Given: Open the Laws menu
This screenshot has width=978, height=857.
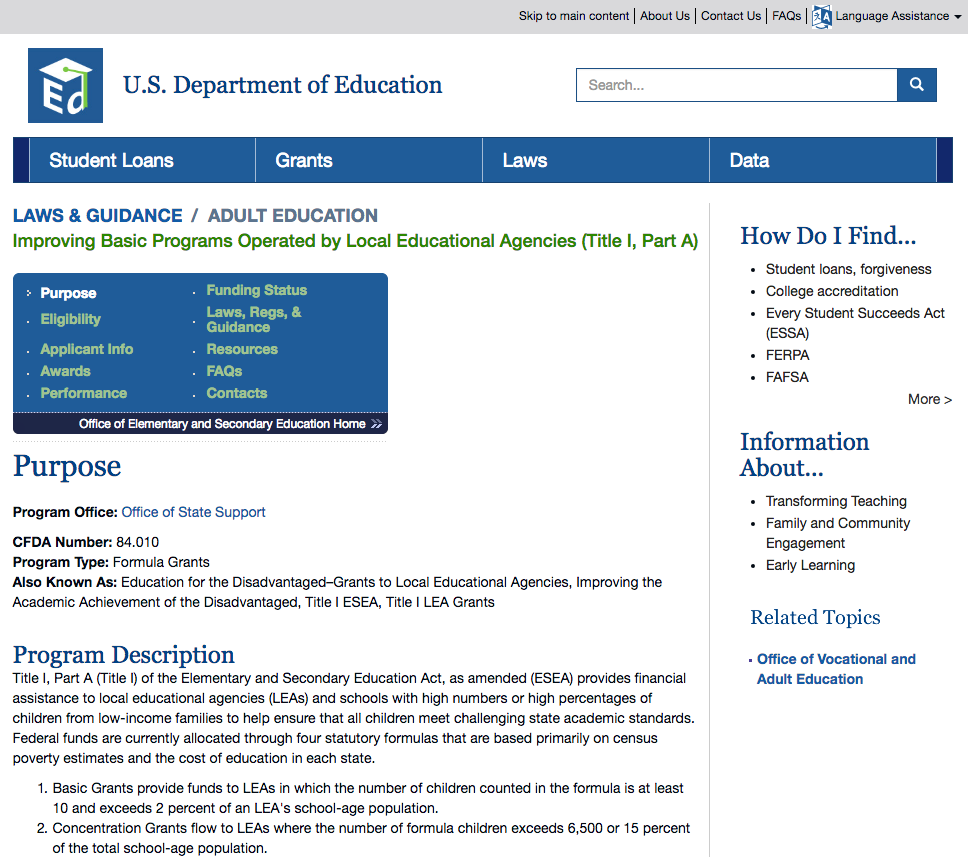Looking at the screenshot, I should 596,160.
